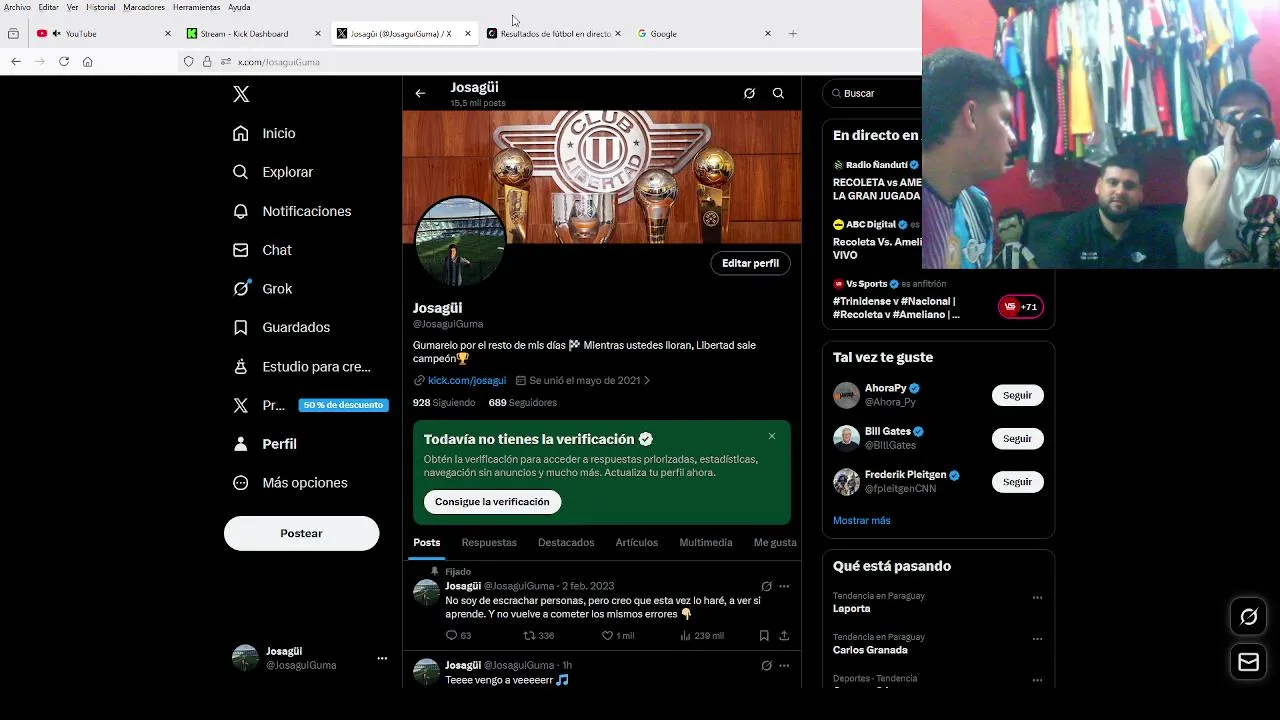1280x720 pixels.
Task: Open Perfil in sidebar
Action: click(x=266, y=444)
